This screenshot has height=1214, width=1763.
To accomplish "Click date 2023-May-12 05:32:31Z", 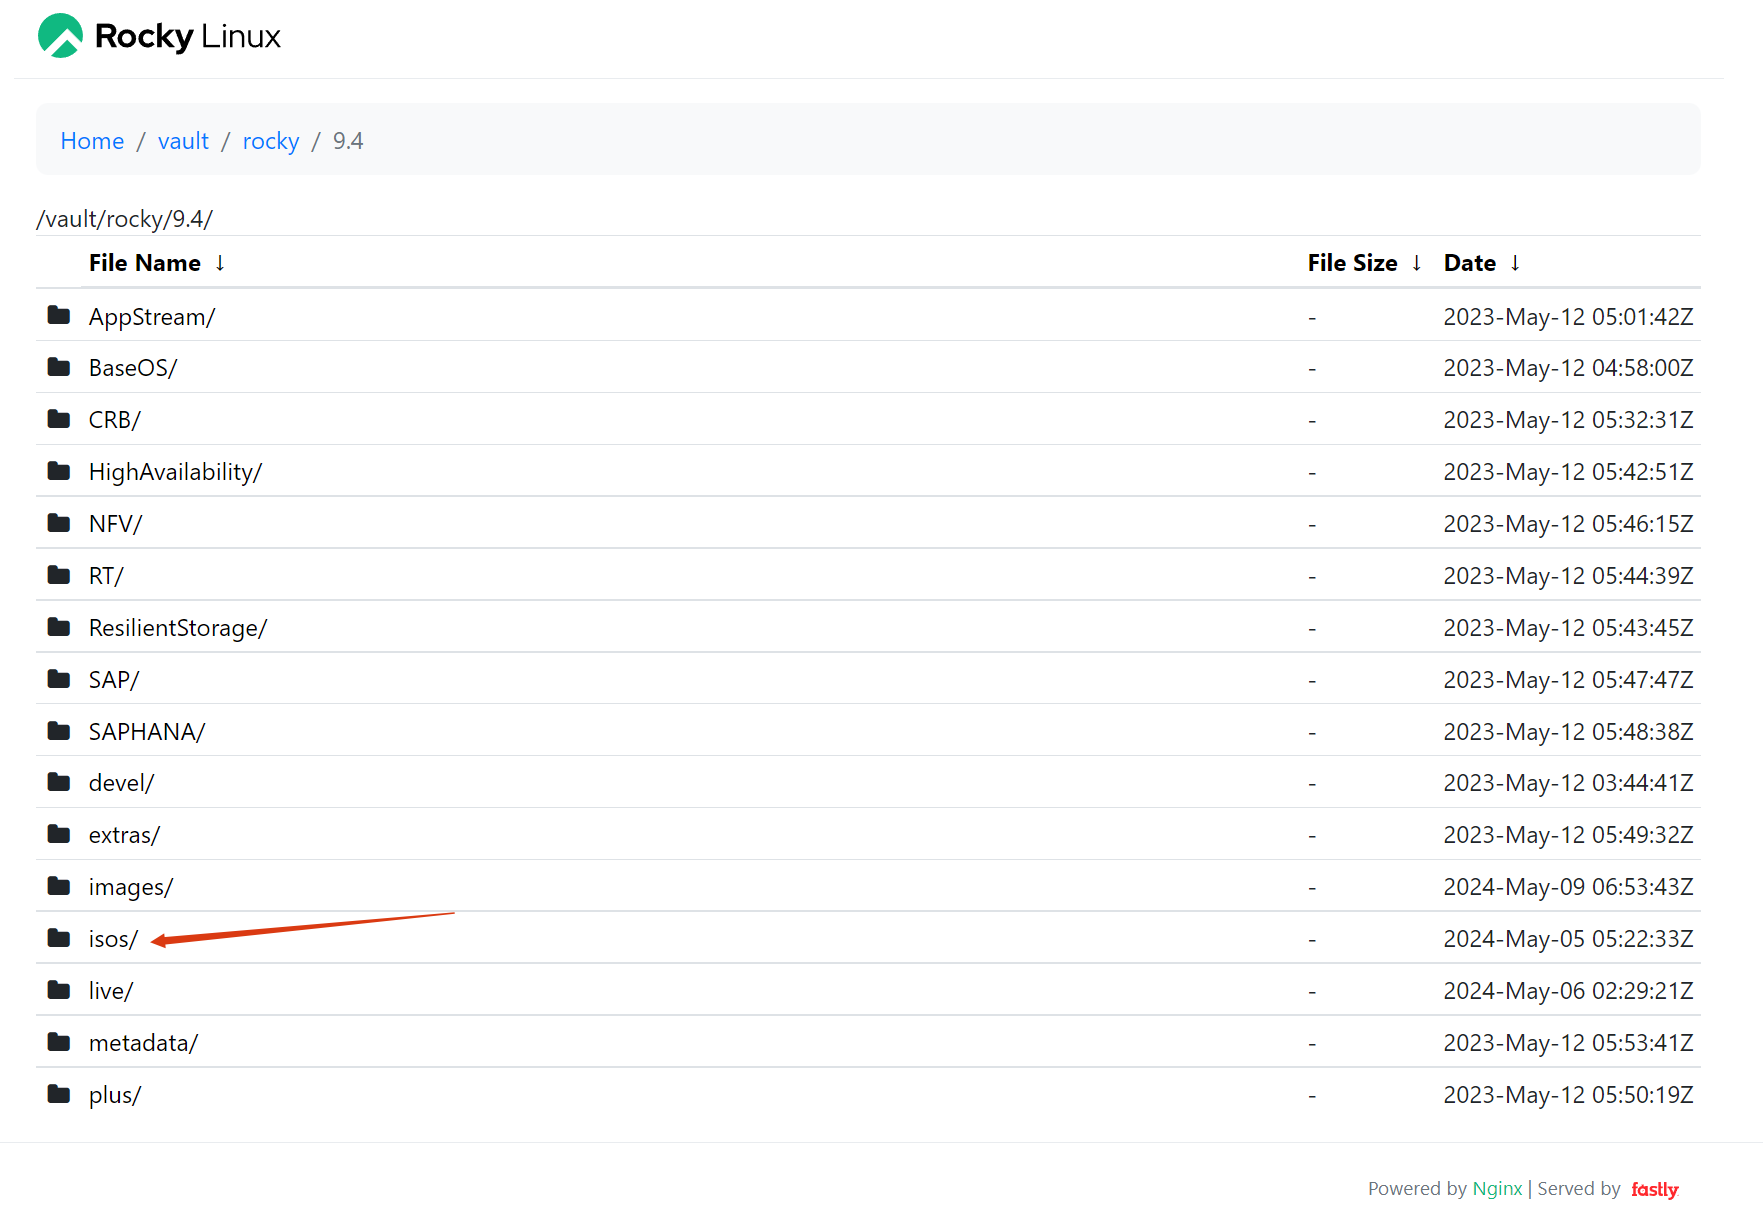I will (x=1568, y=420).
